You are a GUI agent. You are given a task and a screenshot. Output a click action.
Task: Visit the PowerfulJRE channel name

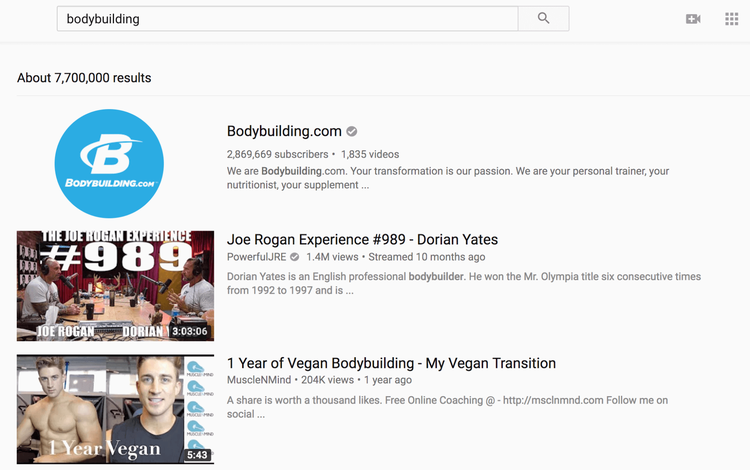point(256,257)
